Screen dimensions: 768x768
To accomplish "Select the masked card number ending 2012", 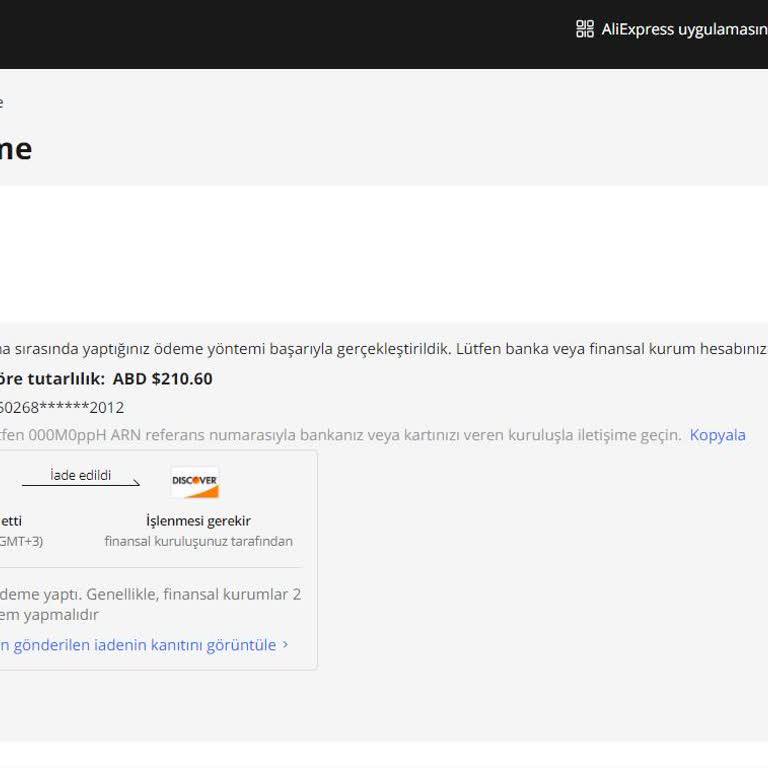I will coord(62,408).
